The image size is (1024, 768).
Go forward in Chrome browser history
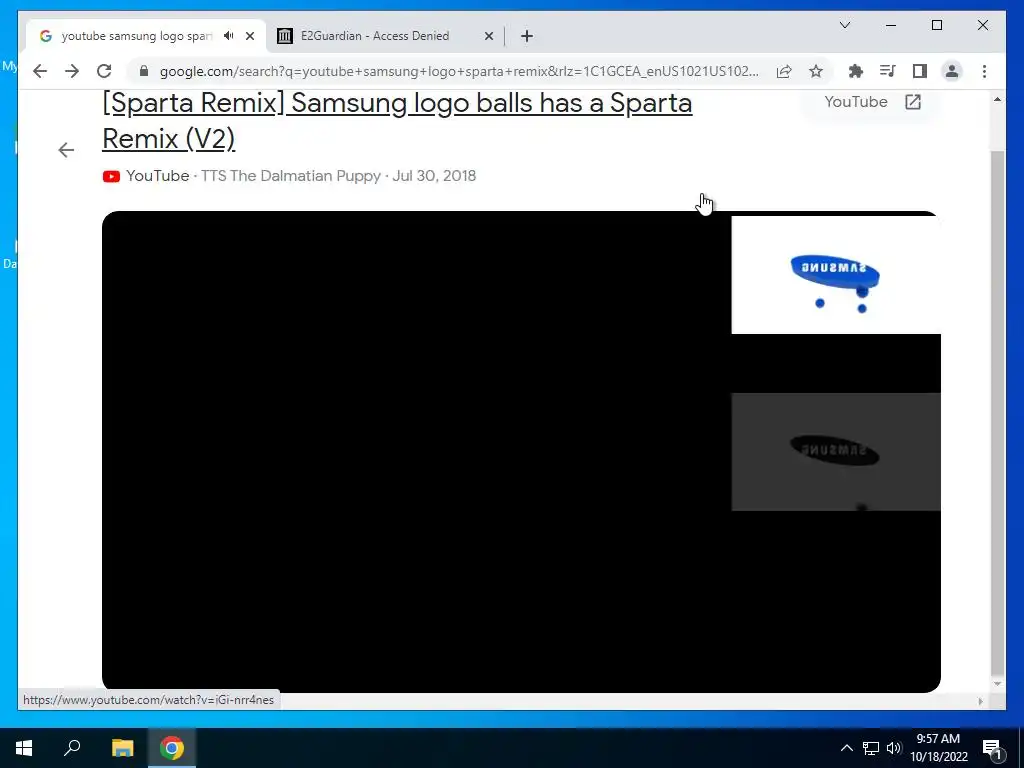(x=72, y=71)
